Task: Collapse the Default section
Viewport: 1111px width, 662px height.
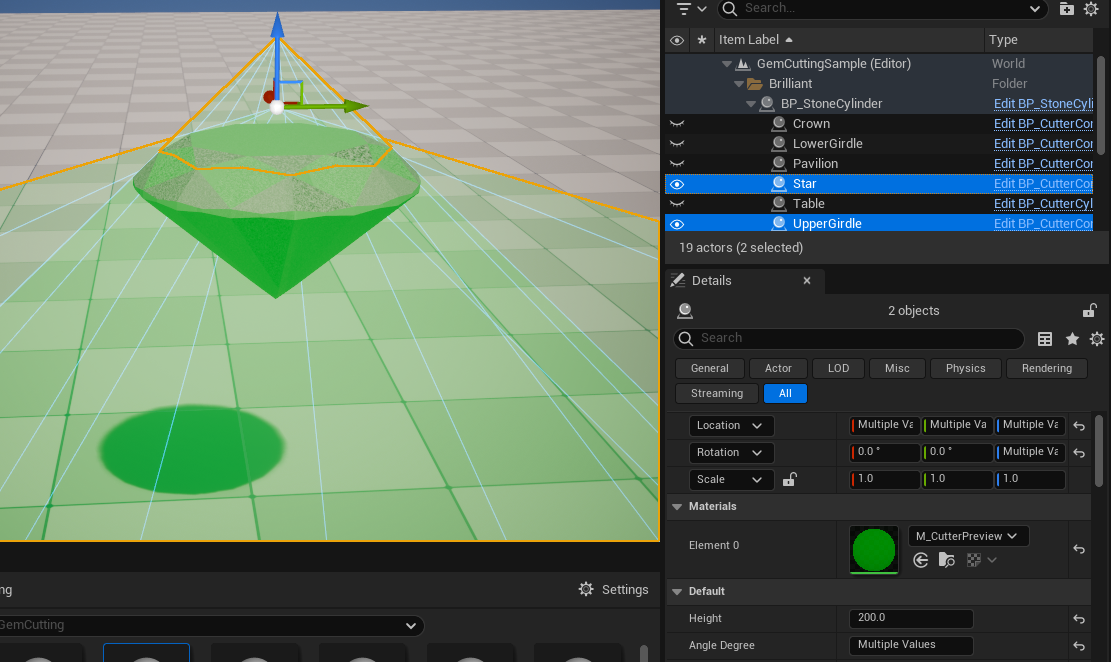Action: pos(677,592)
